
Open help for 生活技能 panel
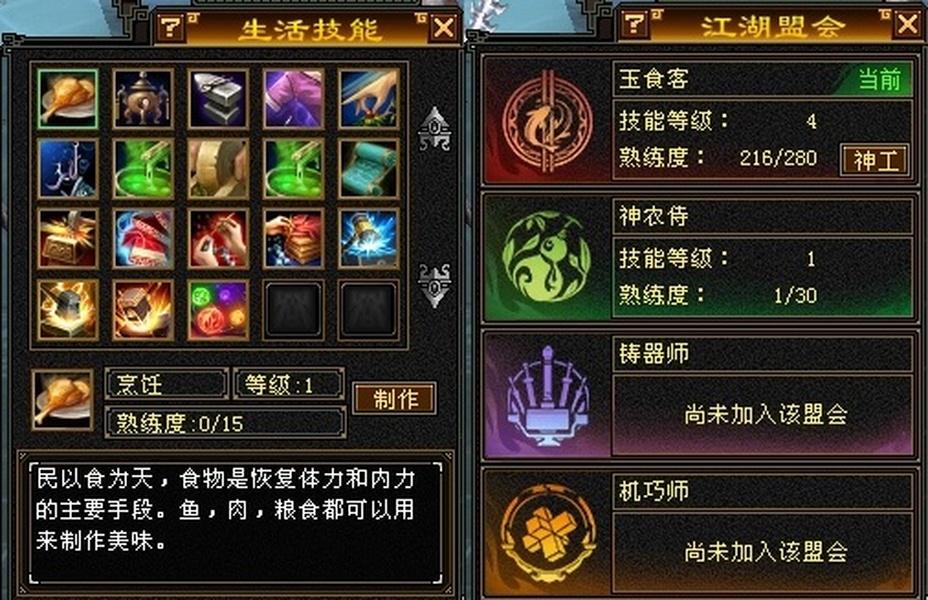pos(171,27)
